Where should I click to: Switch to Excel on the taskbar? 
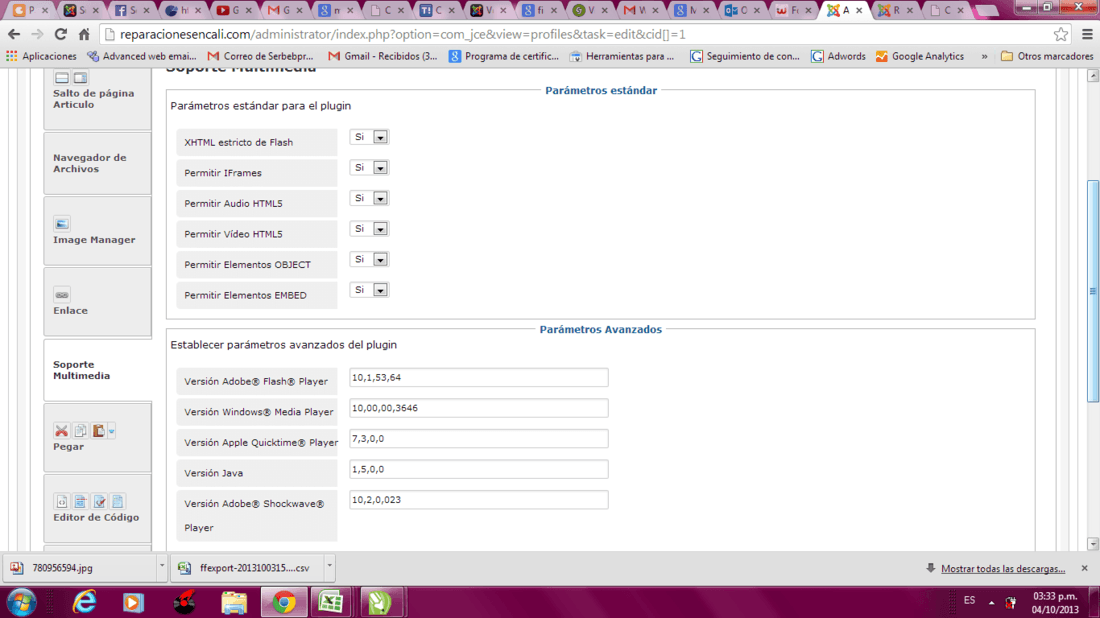(x=331, y=602)
